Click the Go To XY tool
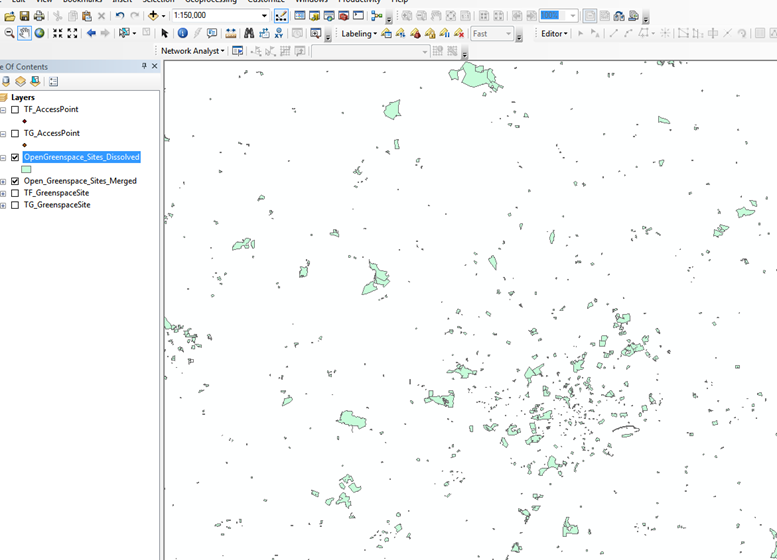Viewport: 777px width, 560px height. pyautogui.click(x=278, y=33)
